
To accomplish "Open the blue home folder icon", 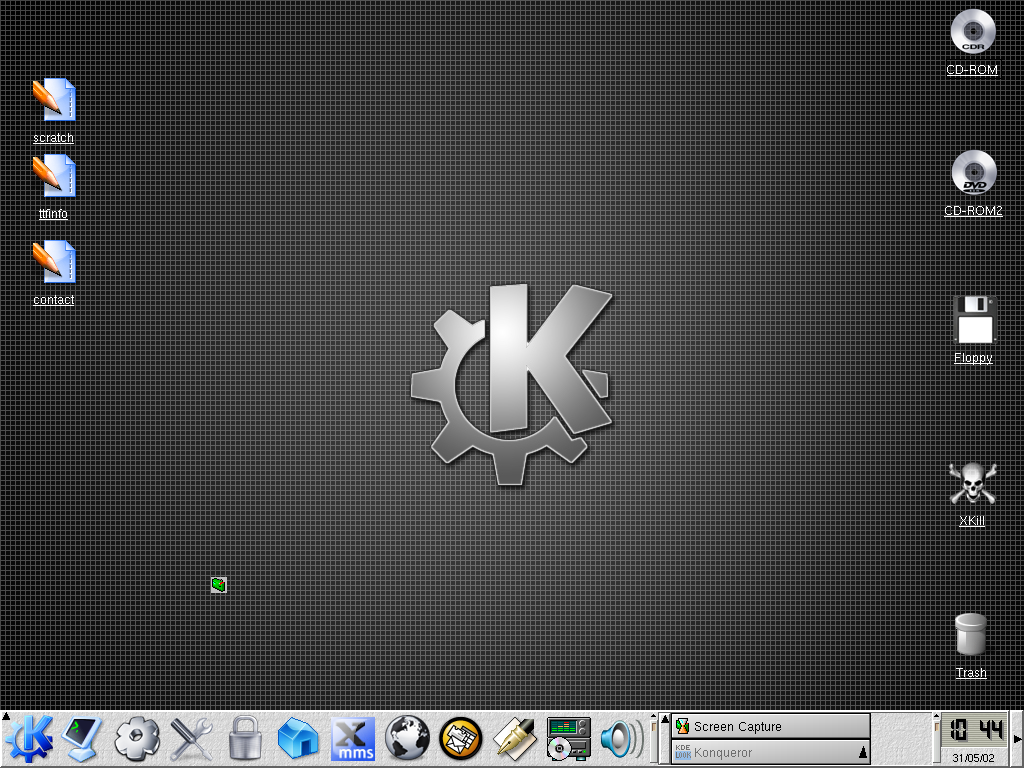I will tap(298, 739).
